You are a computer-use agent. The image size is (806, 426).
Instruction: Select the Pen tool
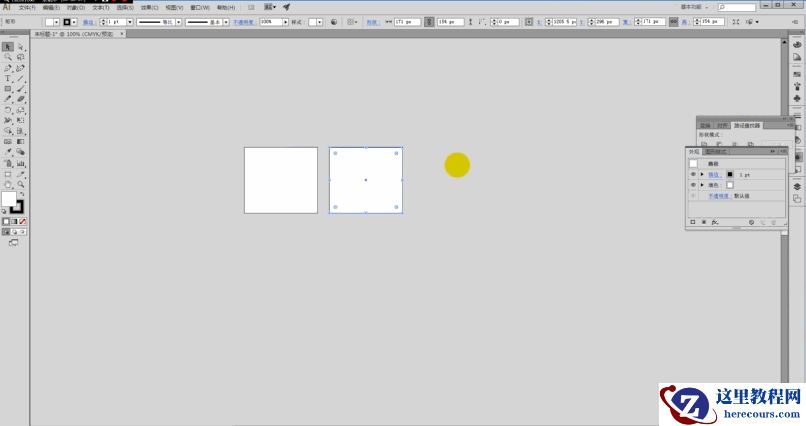pos(8,68)
